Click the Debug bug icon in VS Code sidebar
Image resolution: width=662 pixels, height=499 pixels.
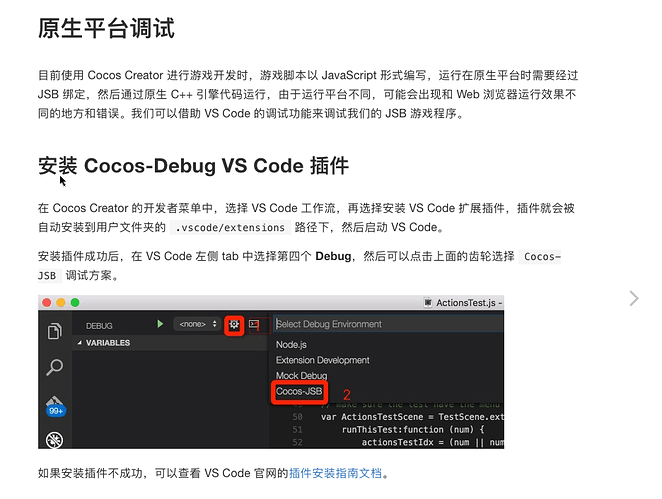(x=54, y=440)
